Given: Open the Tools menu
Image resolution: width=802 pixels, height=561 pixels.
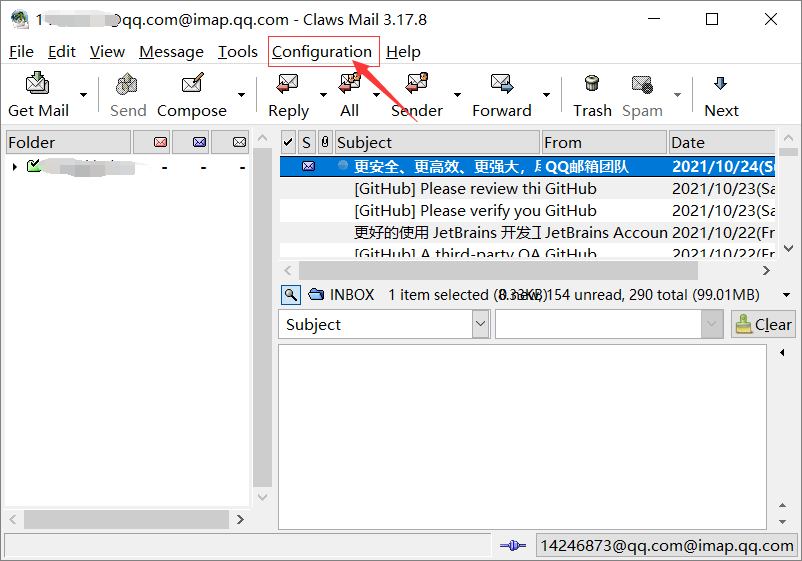Looking at the screenshot, I should [x=238, y=52].
